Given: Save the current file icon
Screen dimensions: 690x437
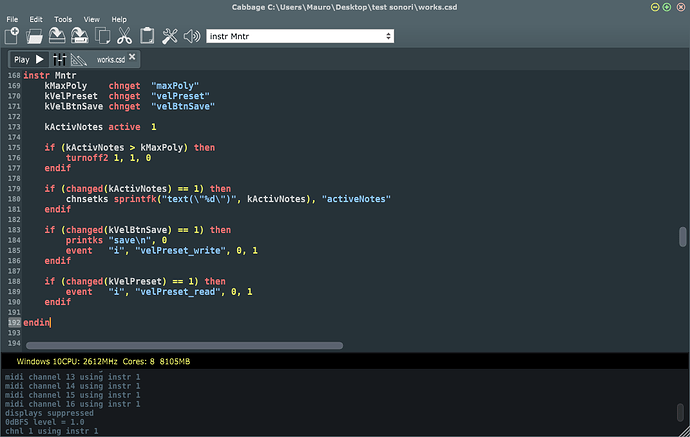Looking at the screenshot, I should (57, 36).
